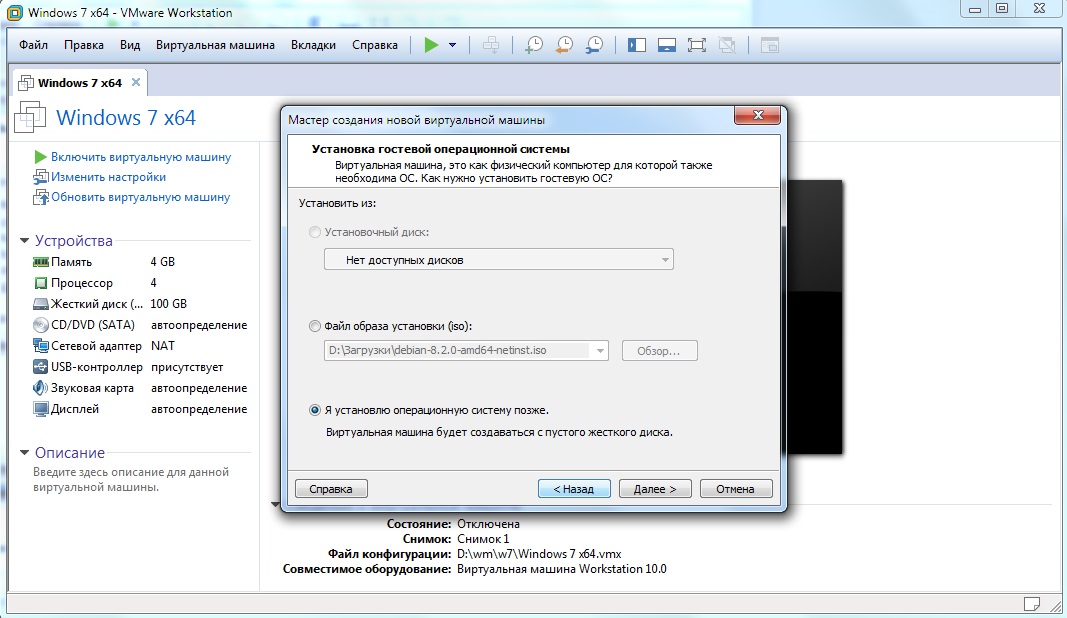This screenshot has height=618, width=1067.
Task: Click the Send Ctrl+Alt+Del toolbar icon
Action: [491, 45]
